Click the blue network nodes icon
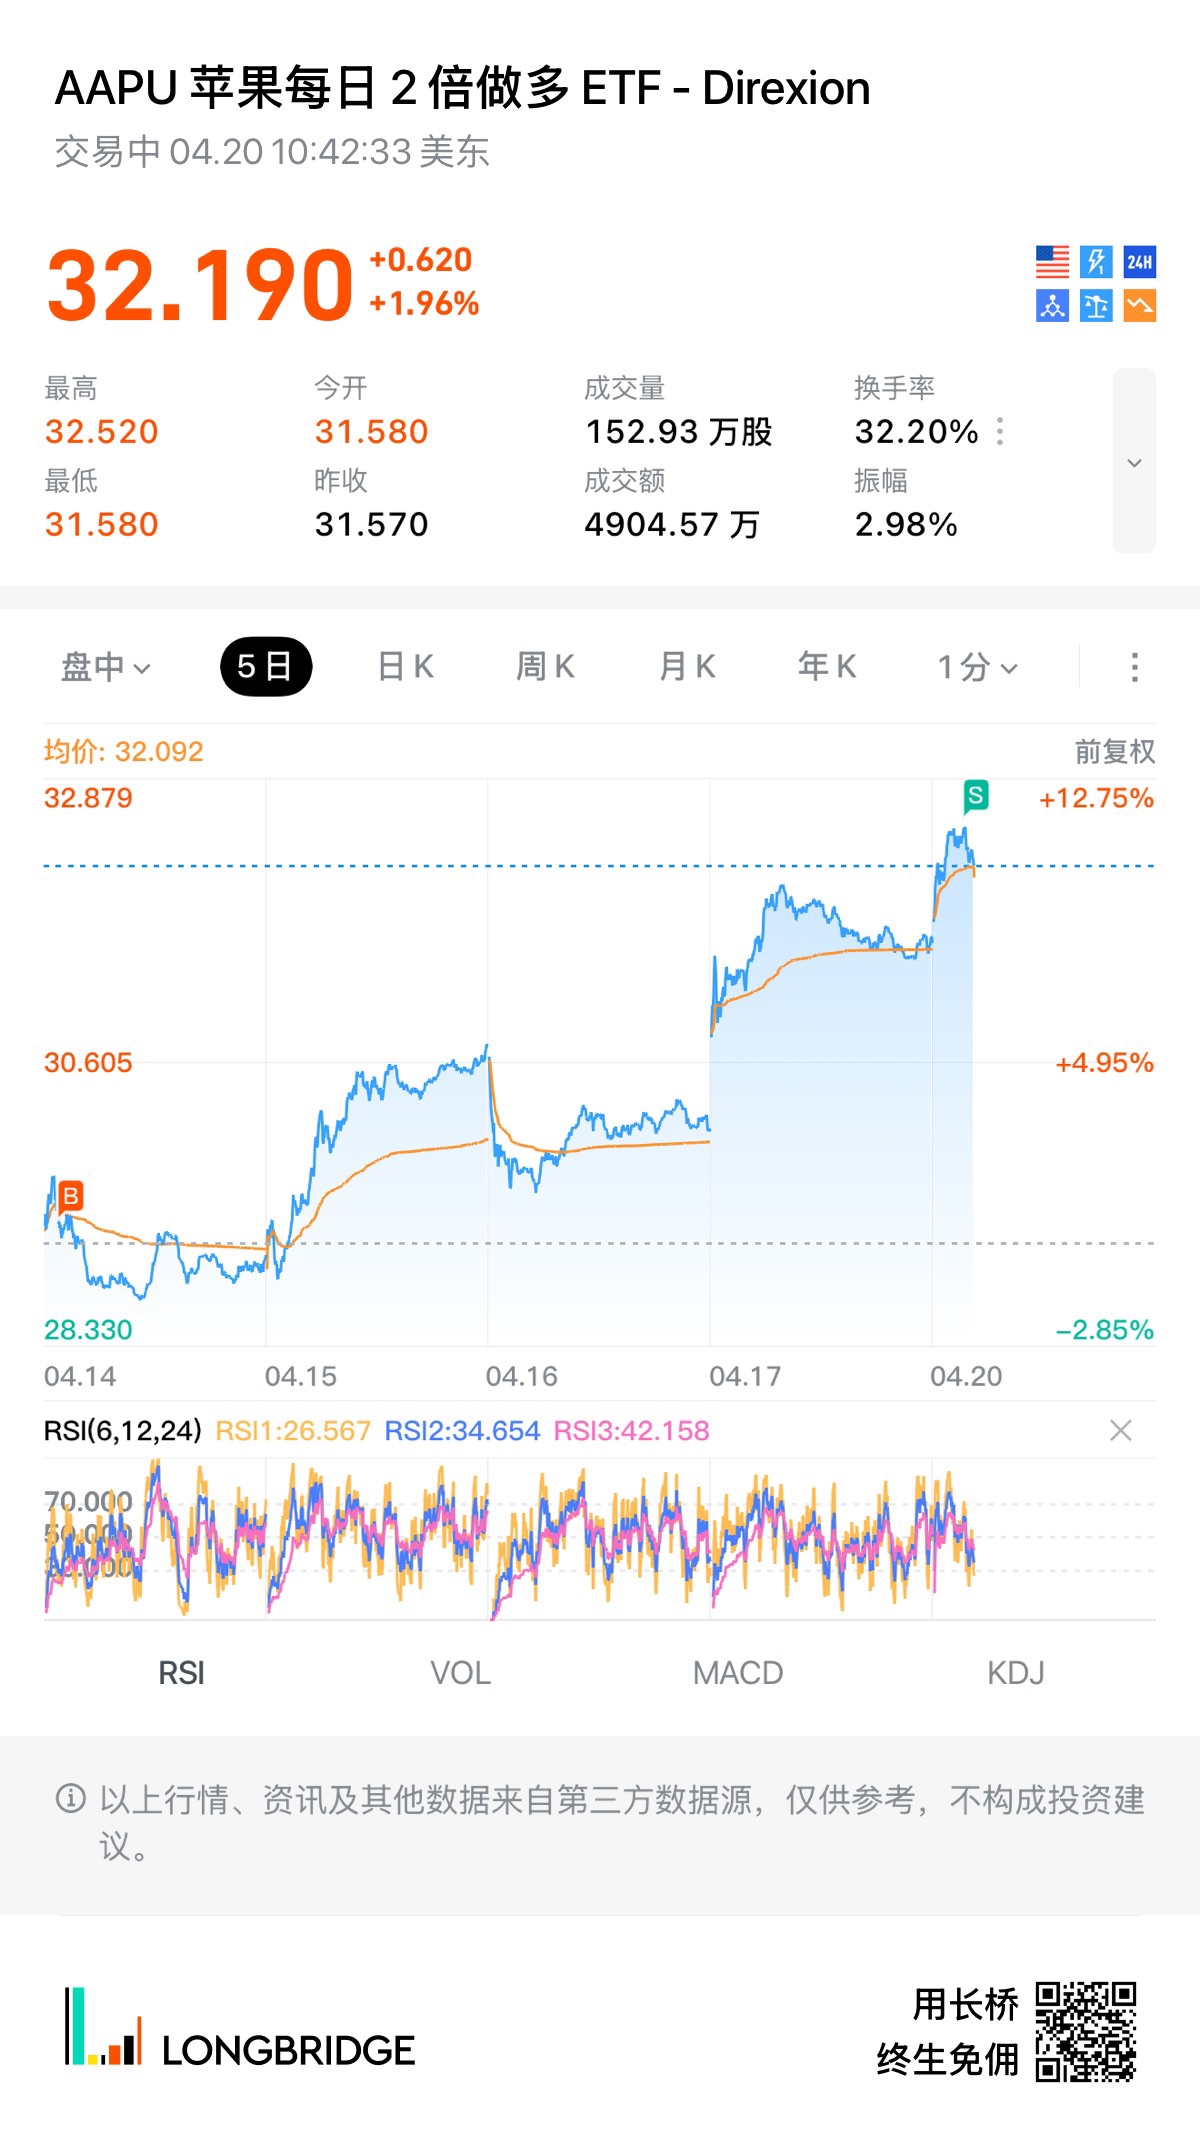Image resolution: width=1200 pixels, height=2149 pixels. tap(1052, 306)
